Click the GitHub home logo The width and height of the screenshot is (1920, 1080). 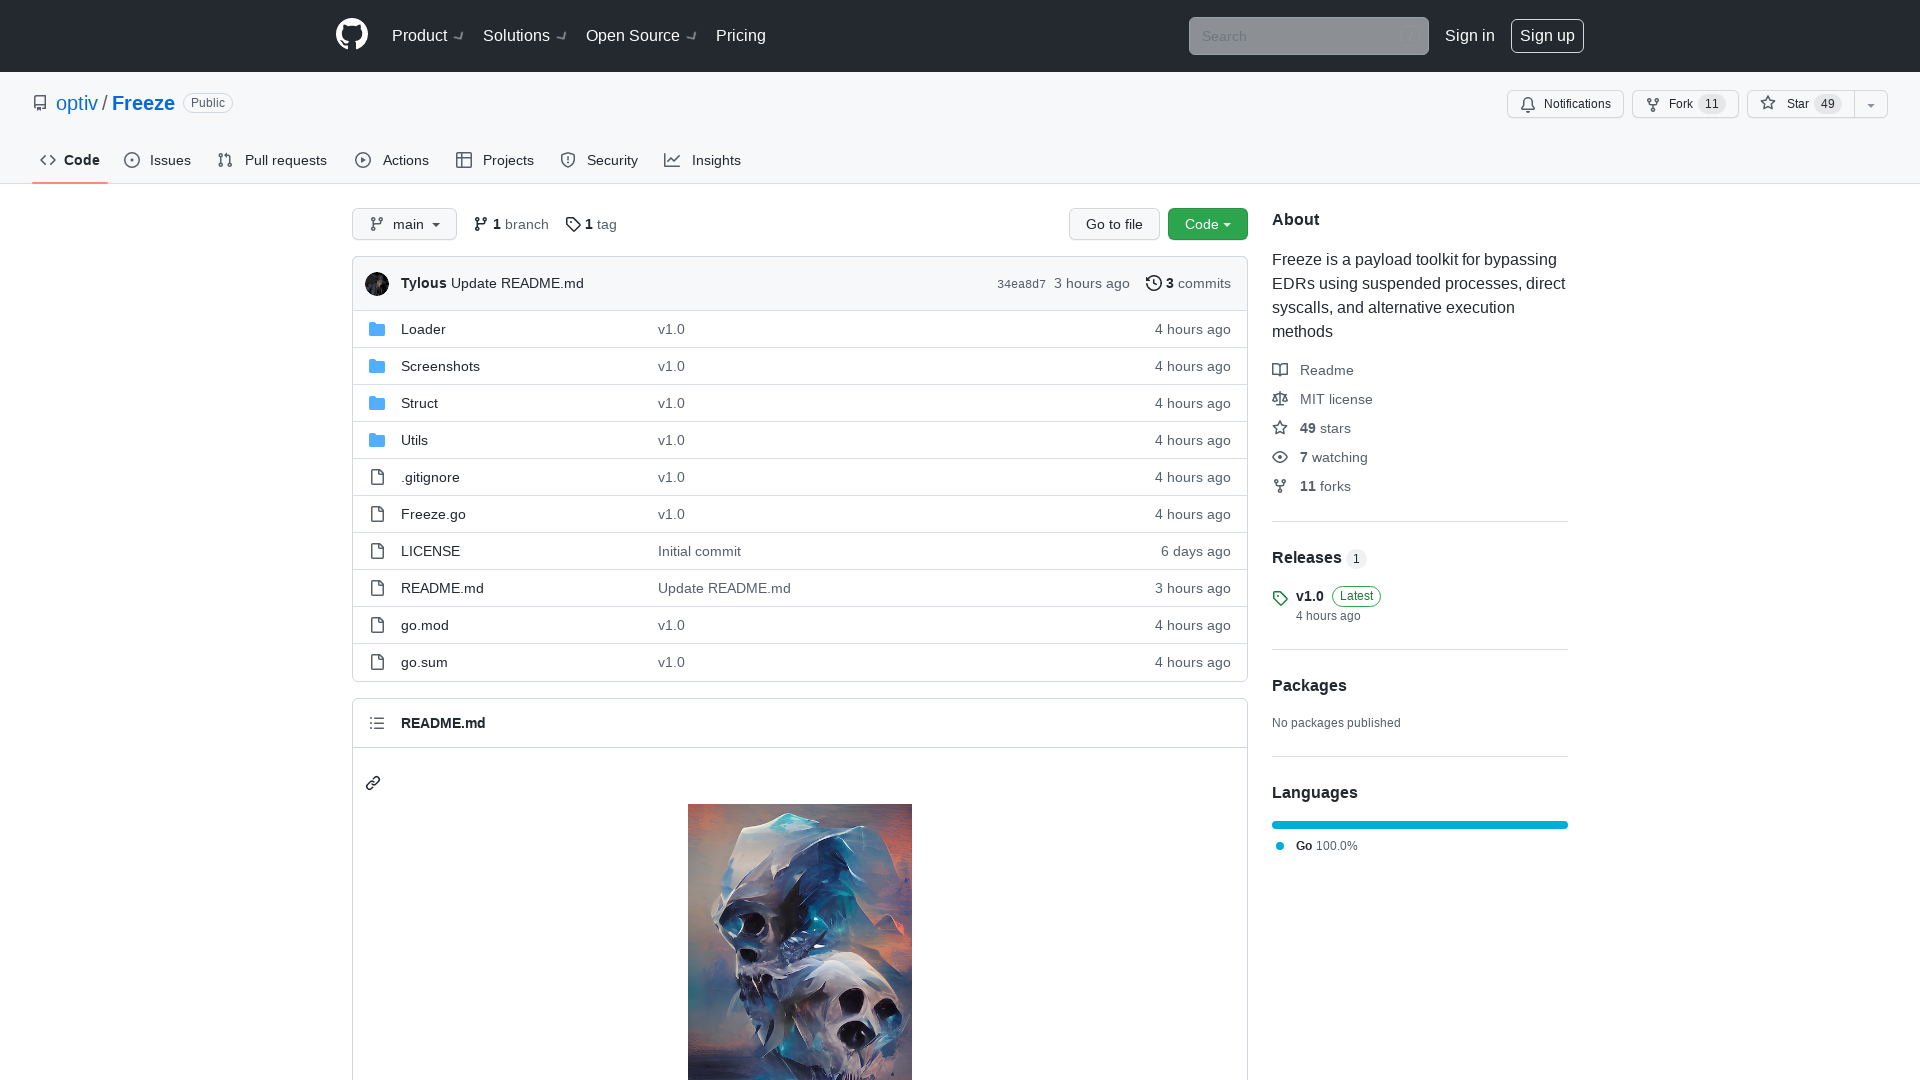click(x=351, y=36)
